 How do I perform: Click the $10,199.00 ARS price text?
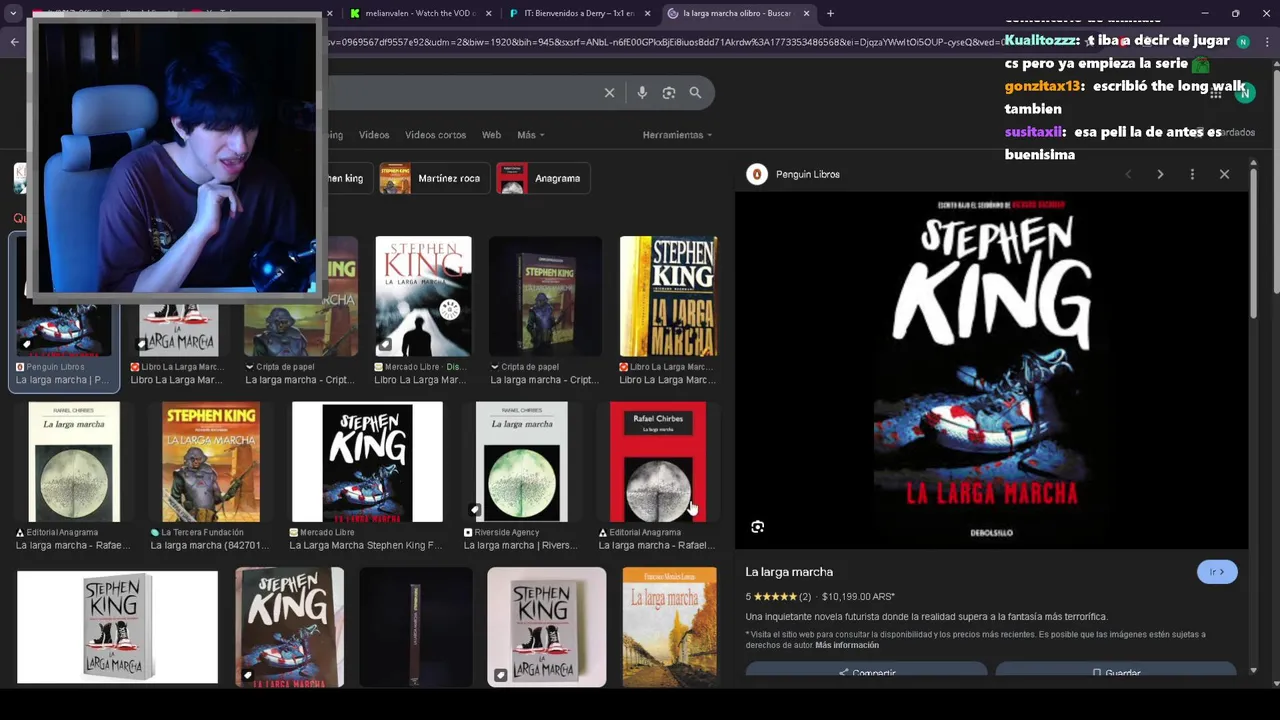(x=858, y=597)
